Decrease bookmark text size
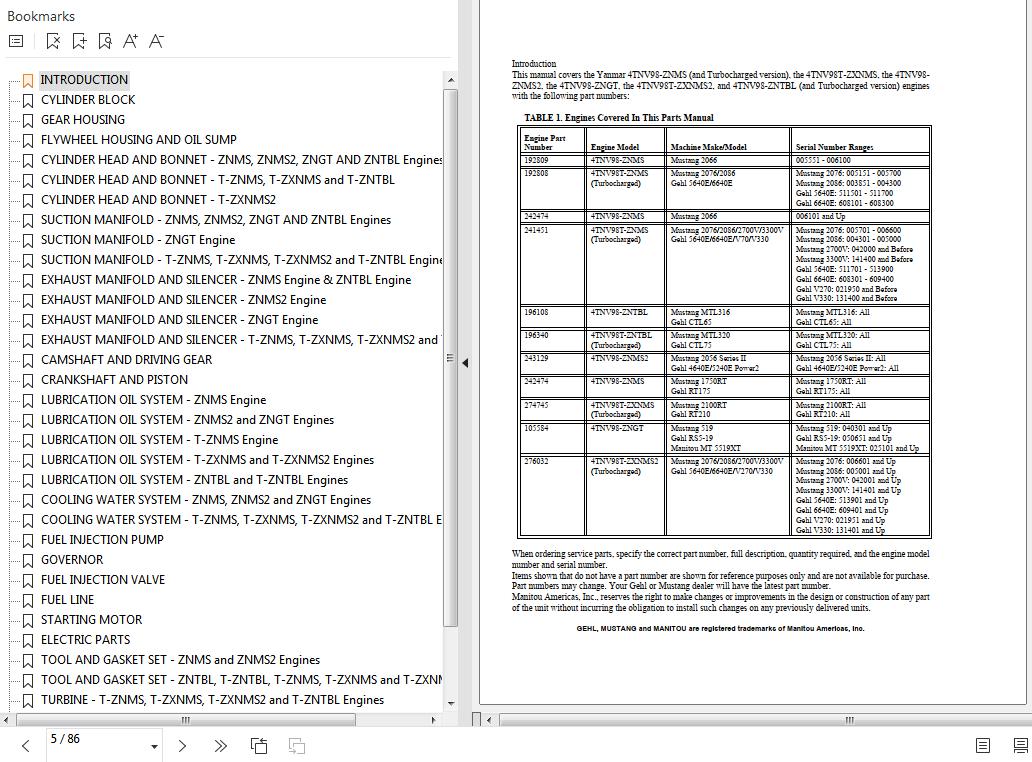The width and height of the screenshot is (1032, 762). 156,41
